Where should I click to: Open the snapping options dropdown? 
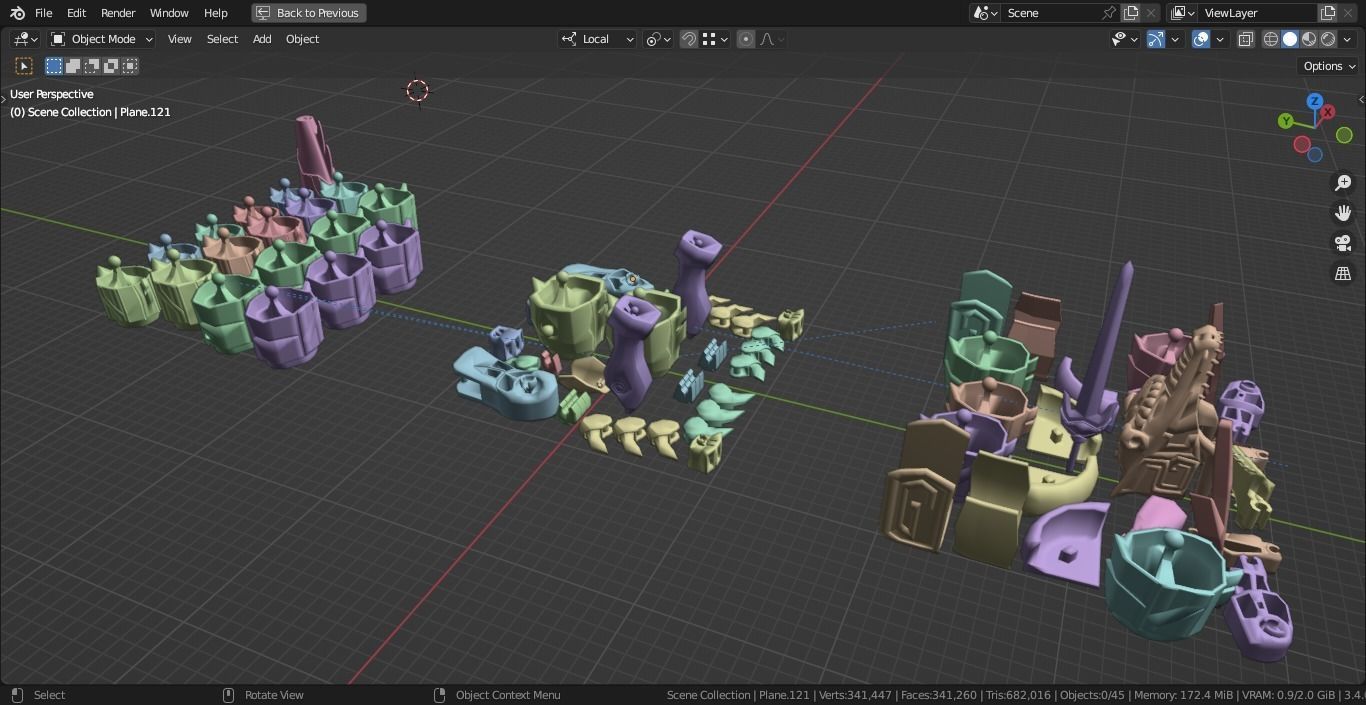(x=715, y=39)
